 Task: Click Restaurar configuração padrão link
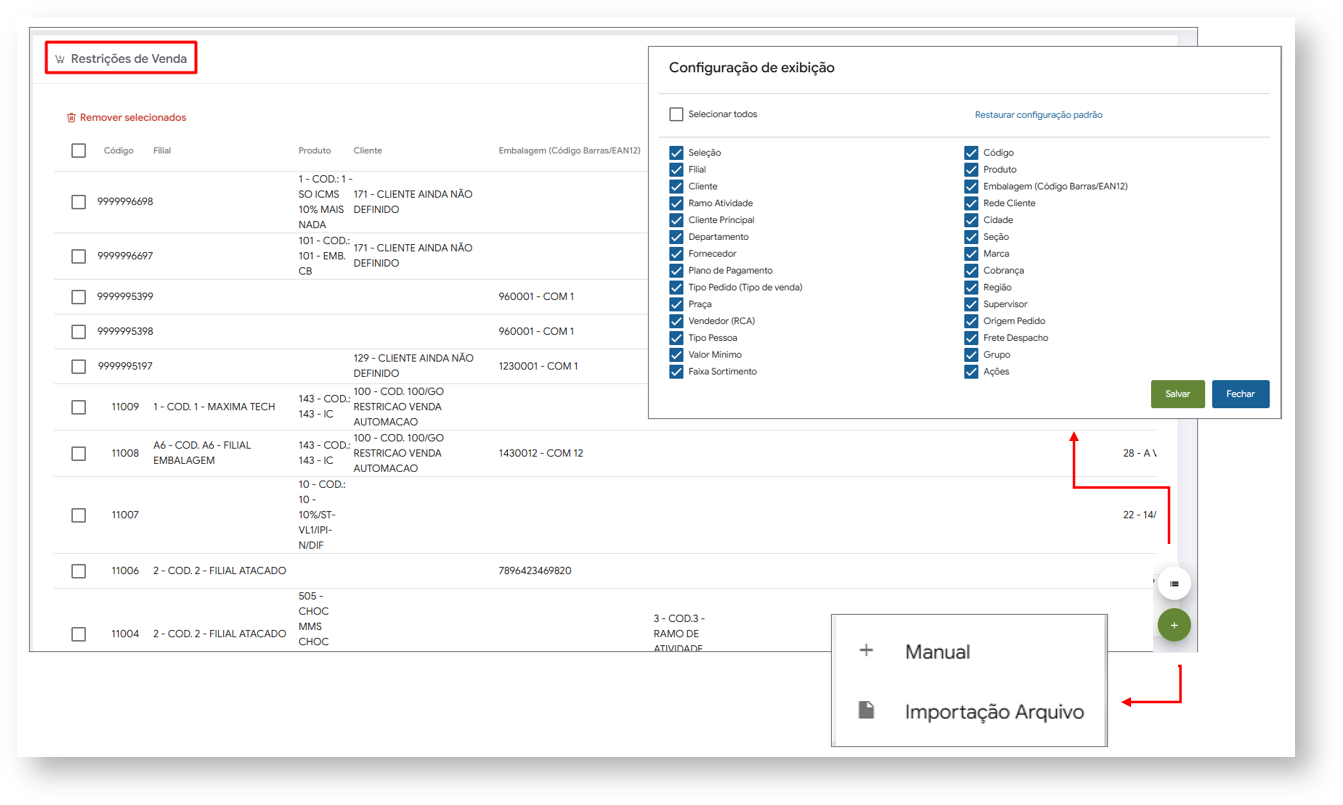1038,115
